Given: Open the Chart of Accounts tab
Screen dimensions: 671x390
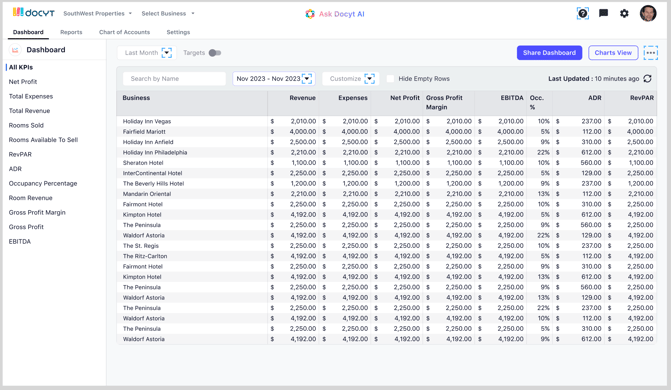Looking at the screenshot, I should click(125, 32).
